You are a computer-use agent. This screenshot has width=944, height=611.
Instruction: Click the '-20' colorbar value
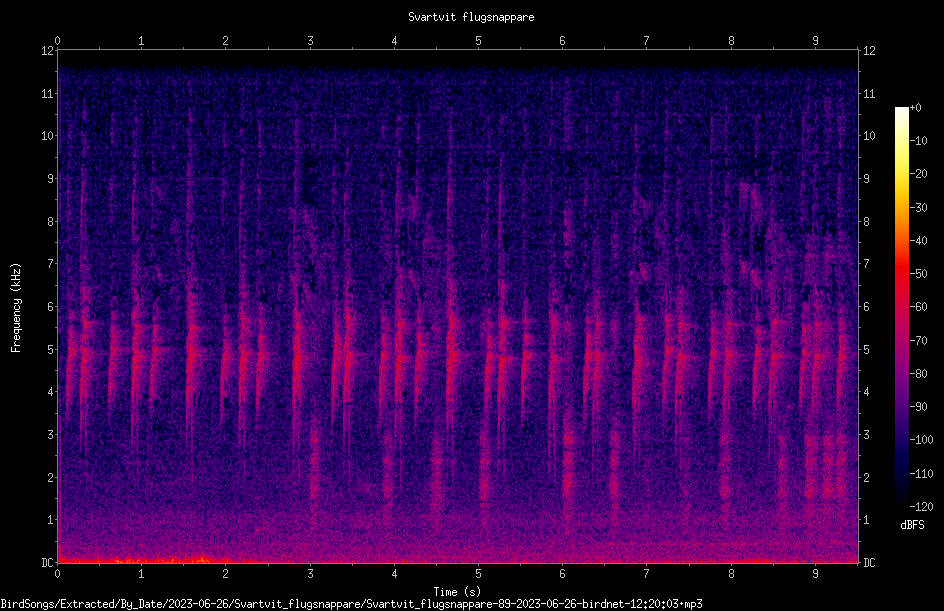pos(919,174)
